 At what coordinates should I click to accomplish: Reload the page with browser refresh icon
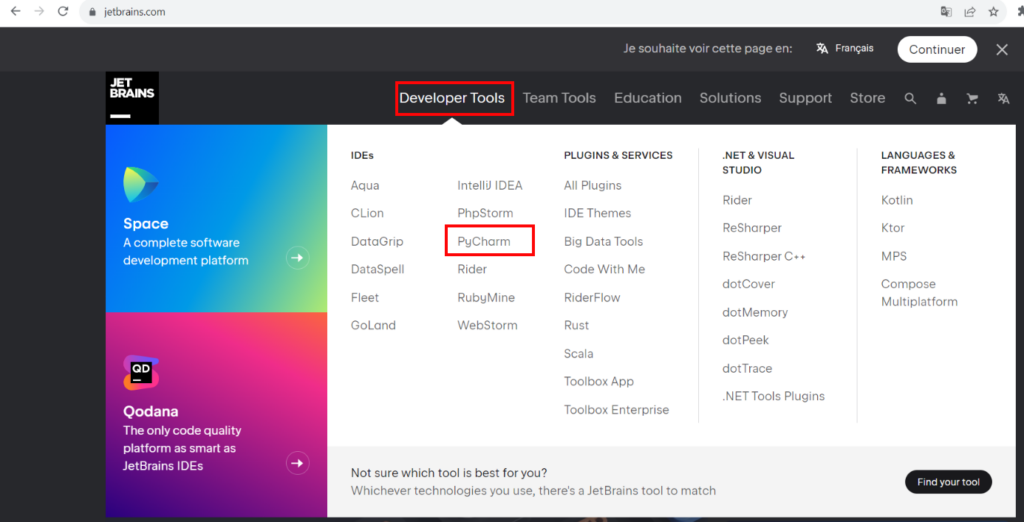click(63, 12)
